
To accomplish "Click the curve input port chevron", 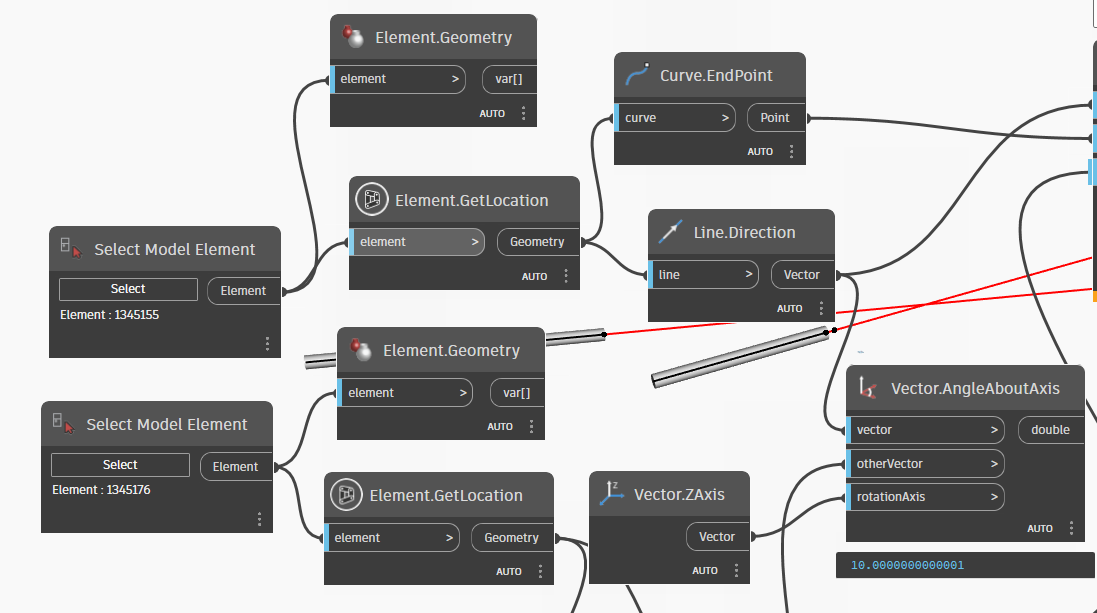I will pos(726,118).
